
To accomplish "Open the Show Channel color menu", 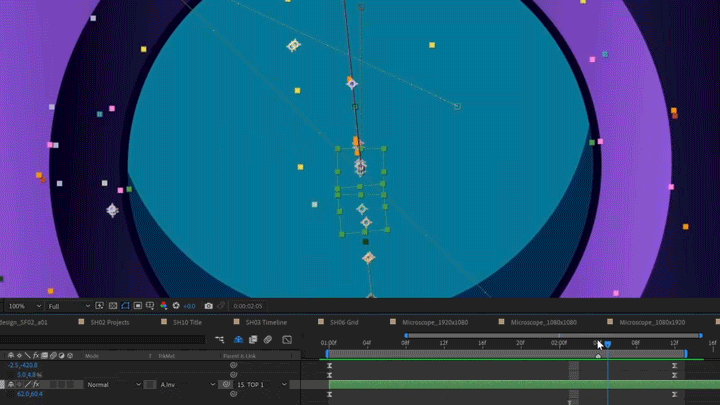I will coord(163,306).
